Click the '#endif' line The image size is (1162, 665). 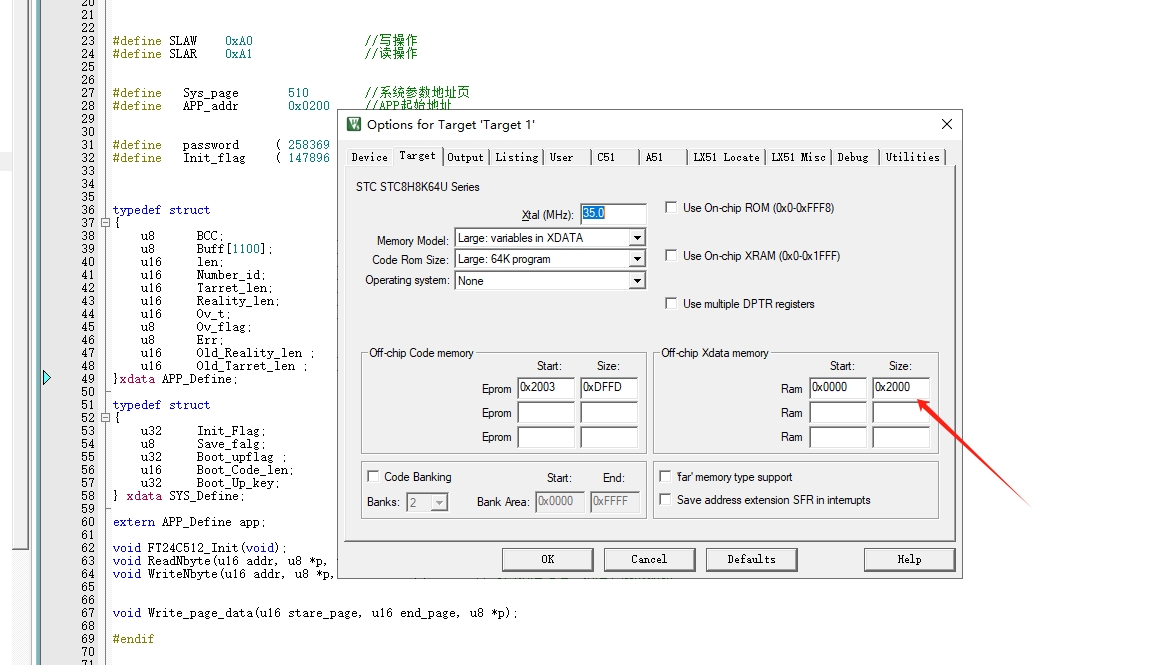tap(133, 639)
